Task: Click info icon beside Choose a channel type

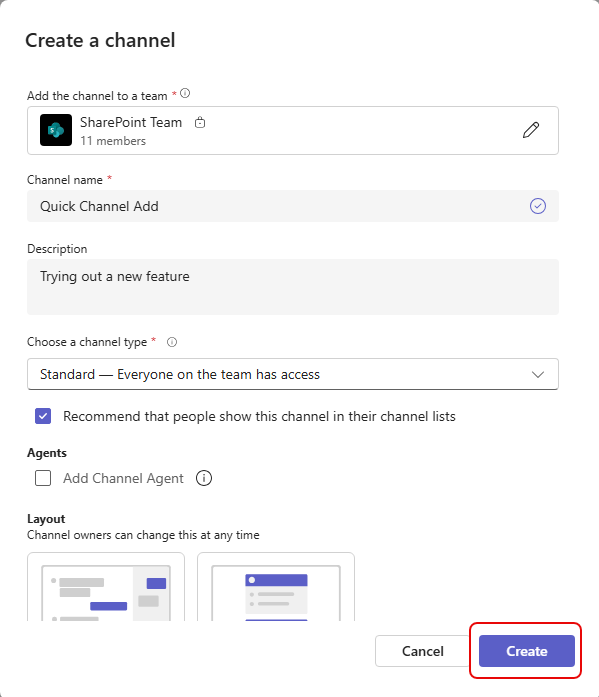Action: pyautogui.click(x=172, y=342)
